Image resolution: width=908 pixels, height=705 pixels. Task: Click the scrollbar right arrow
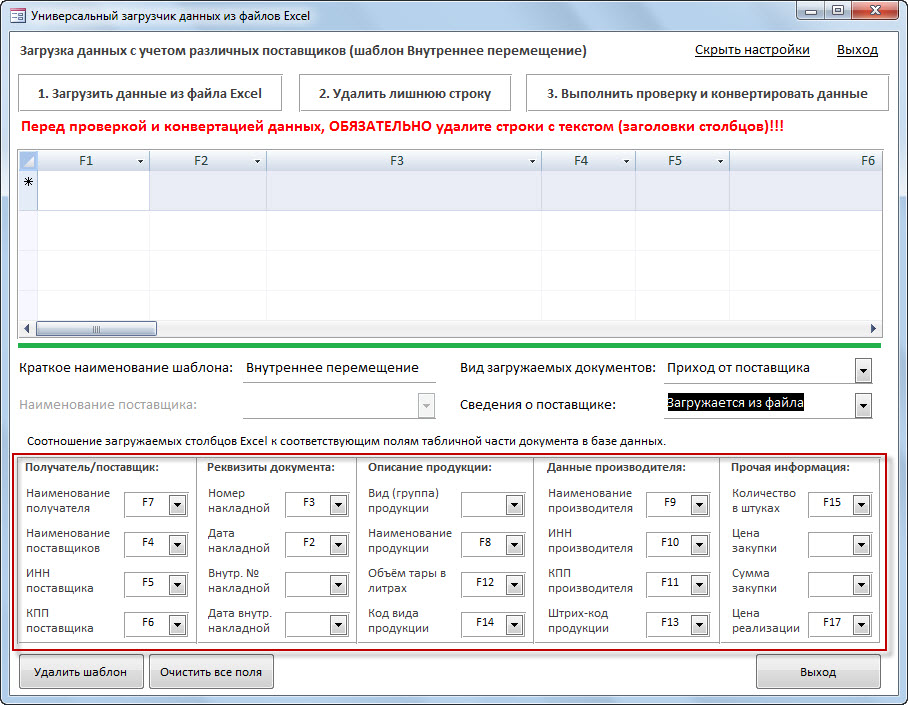click(x=873, y=329)
